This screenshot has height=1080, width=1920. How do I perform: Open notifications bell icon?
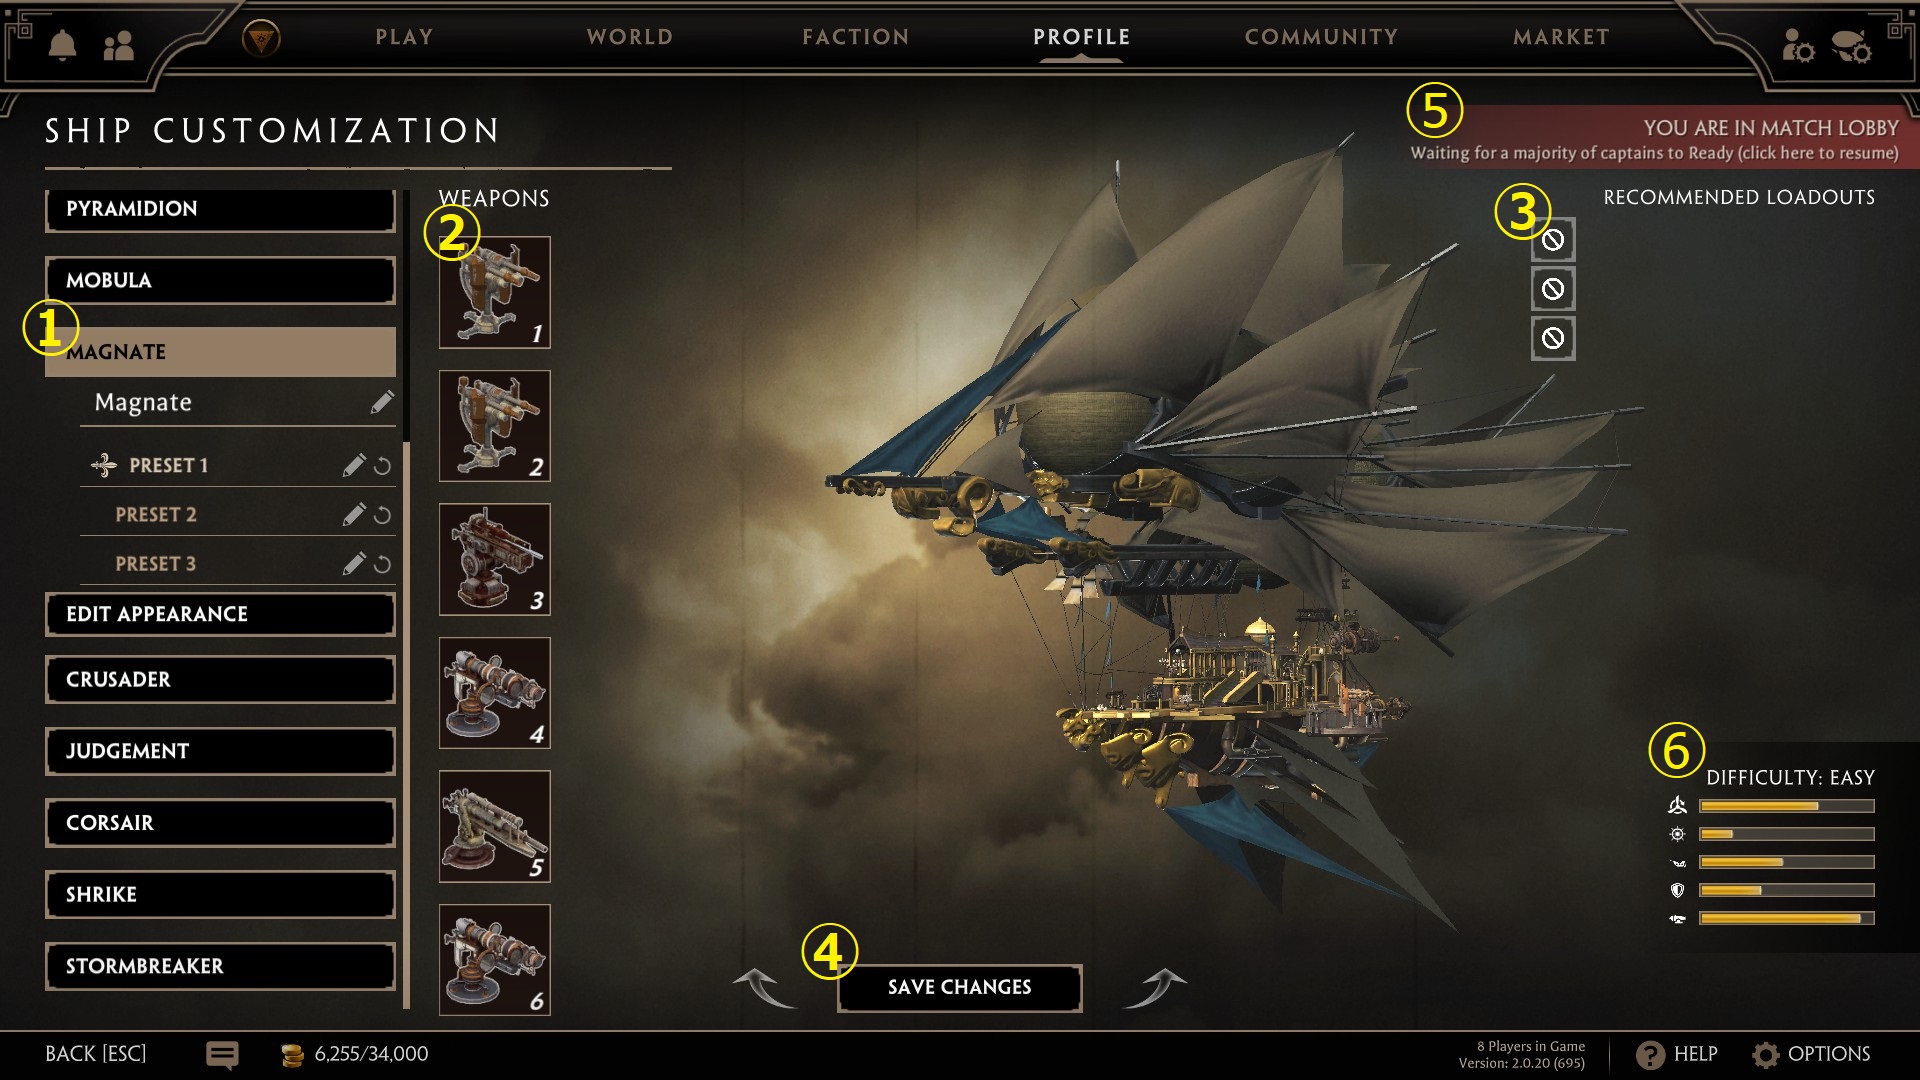pyautogui.click(x=62, y=44)
